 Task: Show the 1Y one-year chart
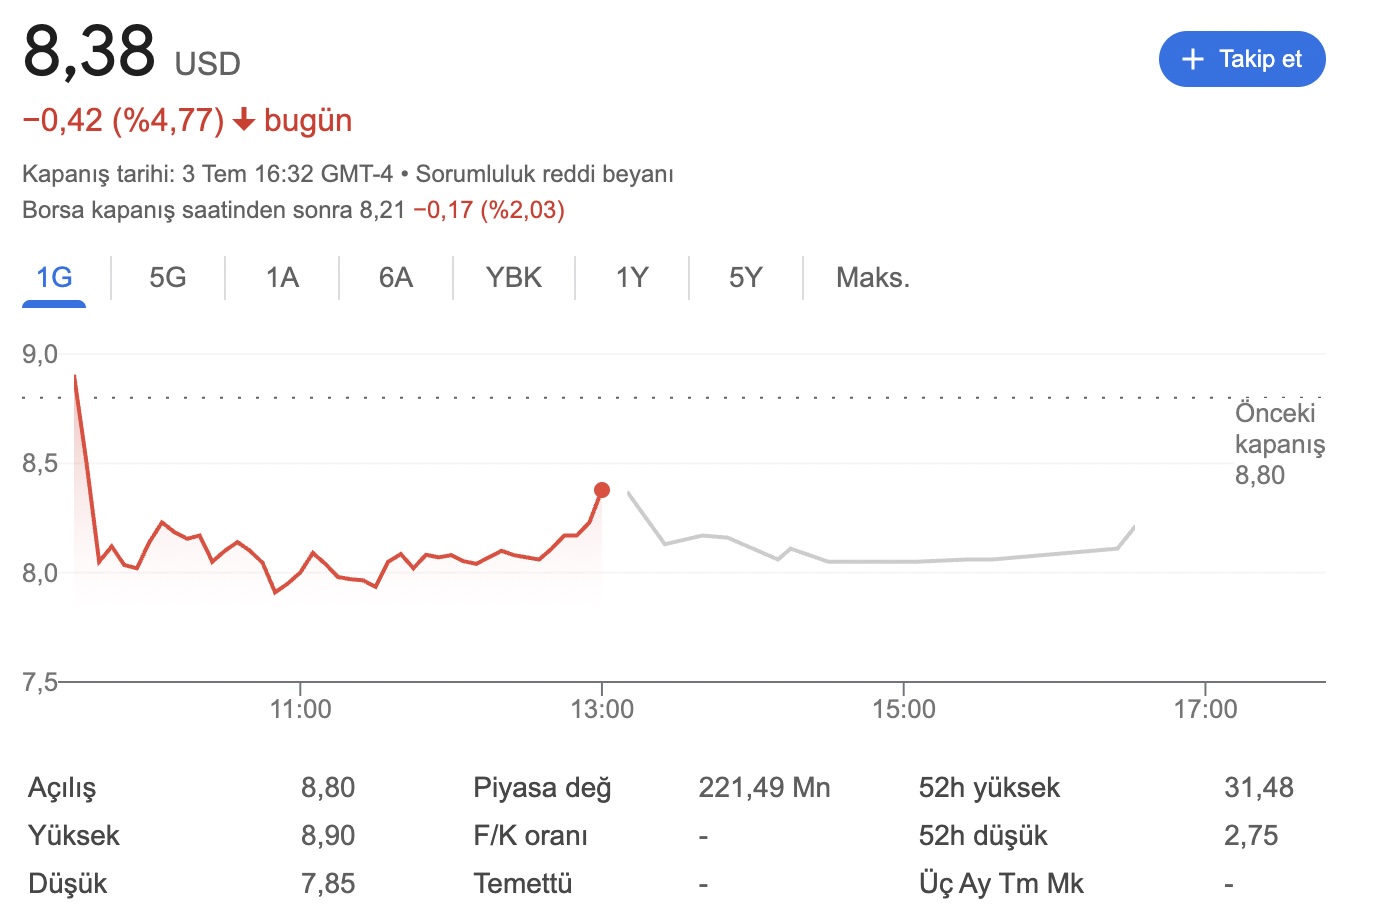tap(632, 277)
